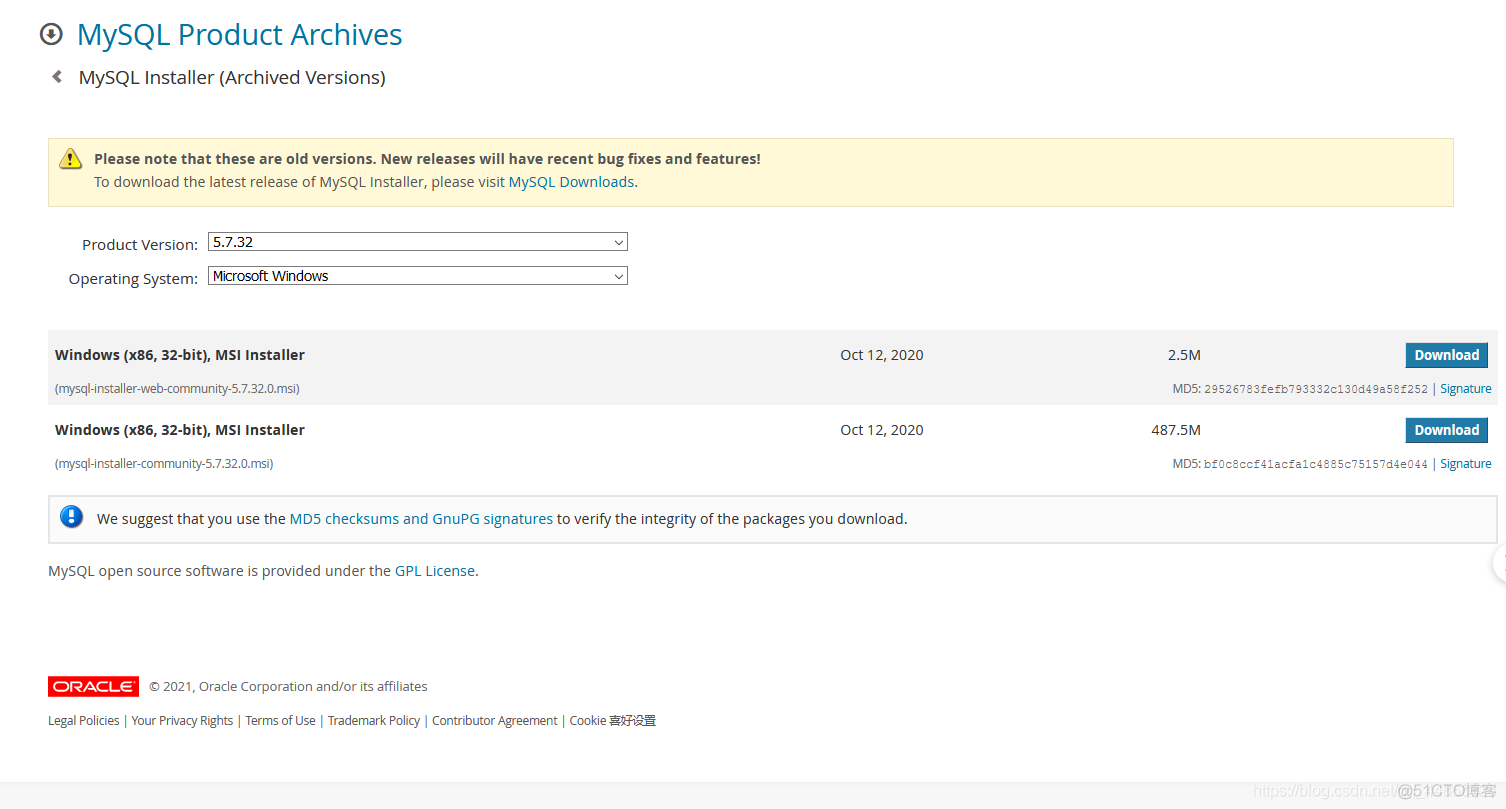Open the Product Version dropdown
This screenshot has width=1506, height=809.
pos(418,242)
